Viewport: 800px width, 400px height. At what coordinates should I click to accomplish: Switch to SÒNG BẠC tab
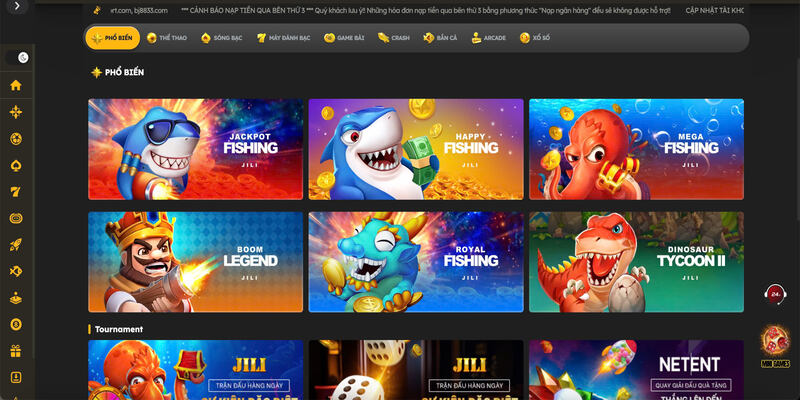(x=221, y=38)
